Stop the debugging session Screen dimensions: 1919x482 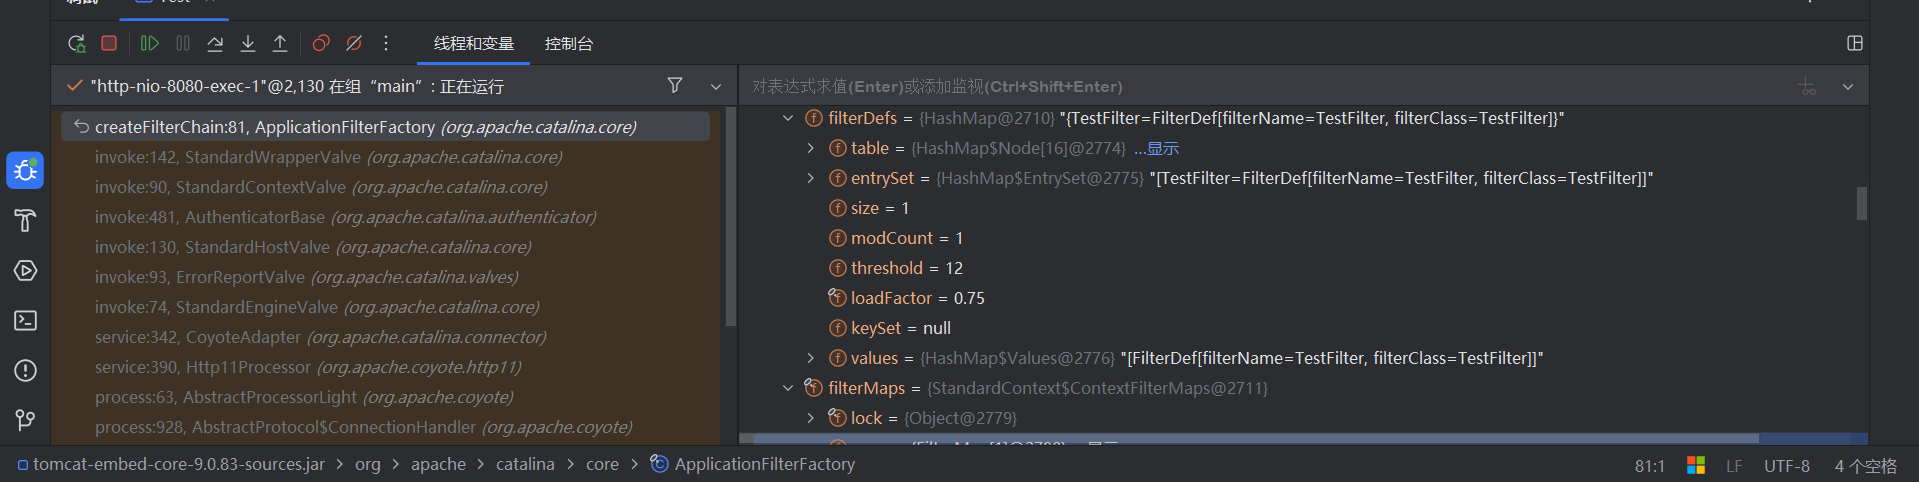point(109,43)
